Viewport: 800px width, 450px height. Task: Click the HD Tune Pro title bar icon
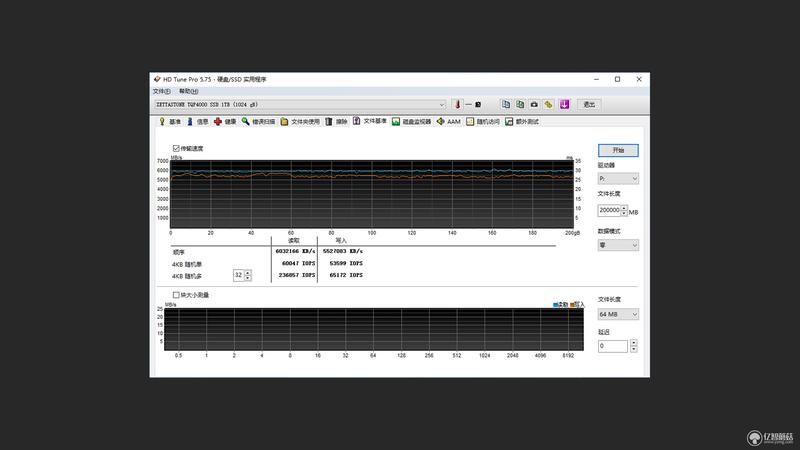pos(157,79)
